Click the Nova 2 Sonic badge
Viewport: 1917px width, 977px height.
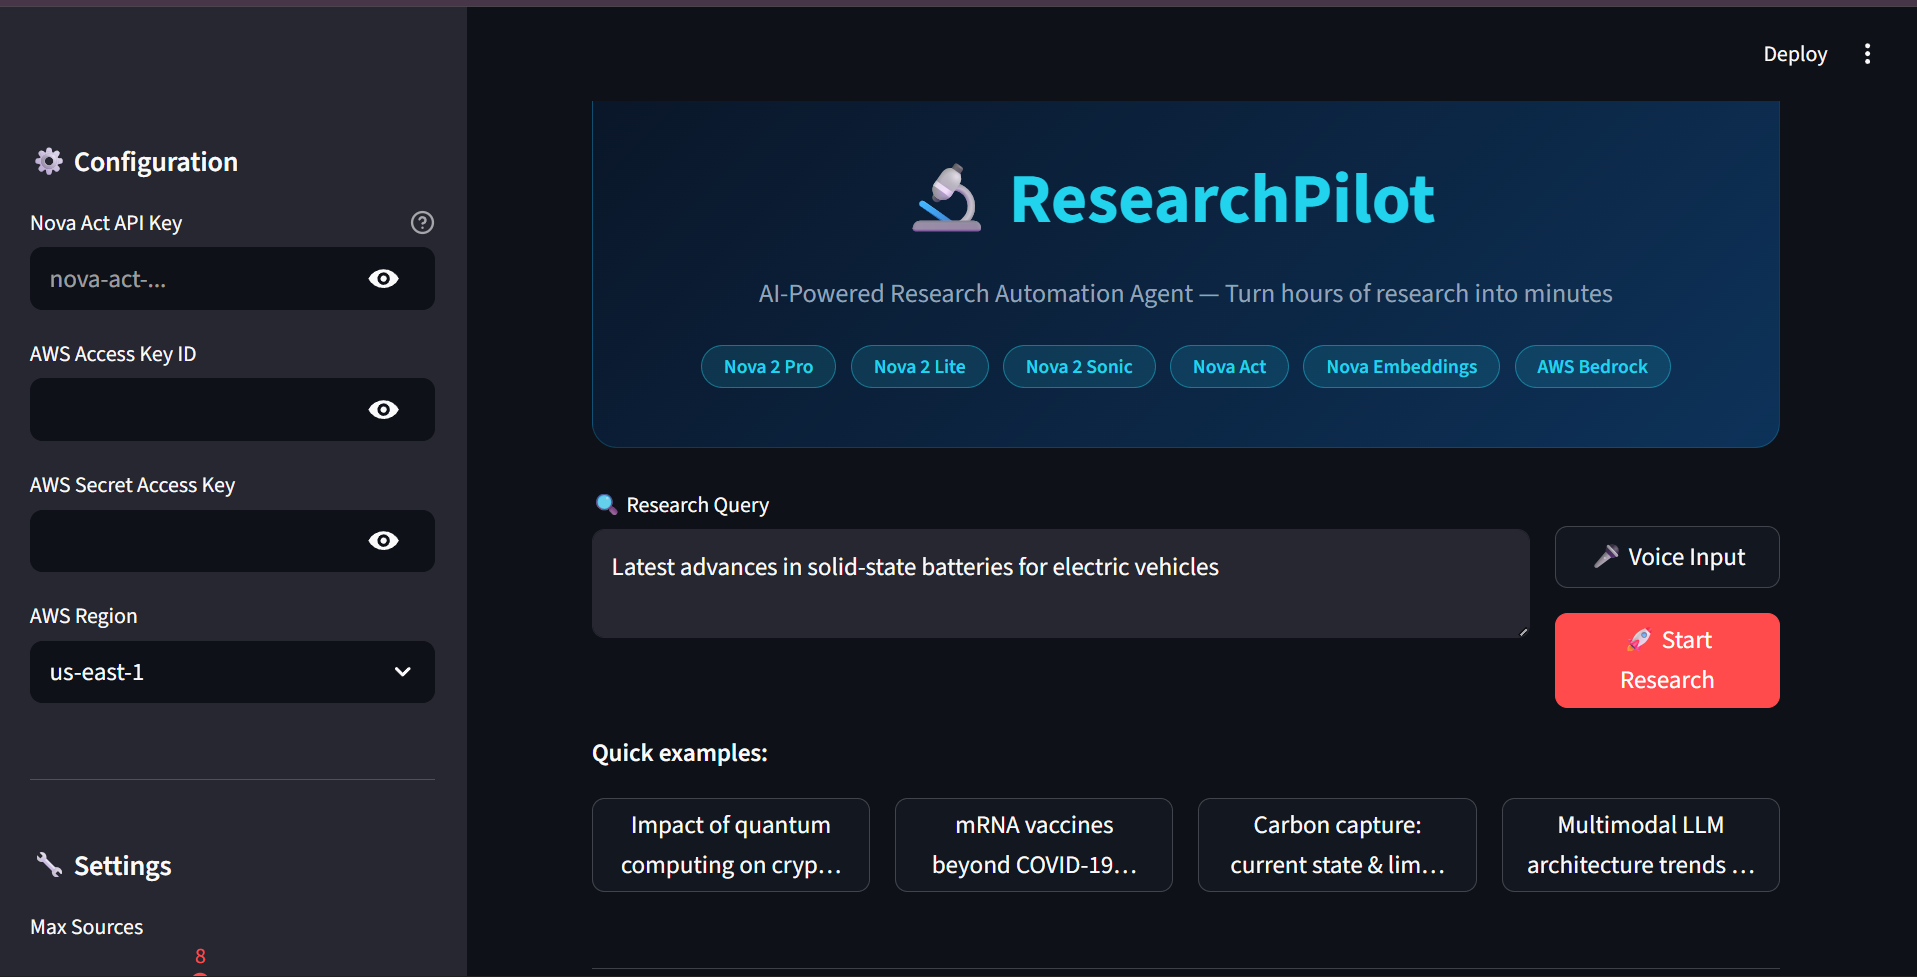[1079, 367]
